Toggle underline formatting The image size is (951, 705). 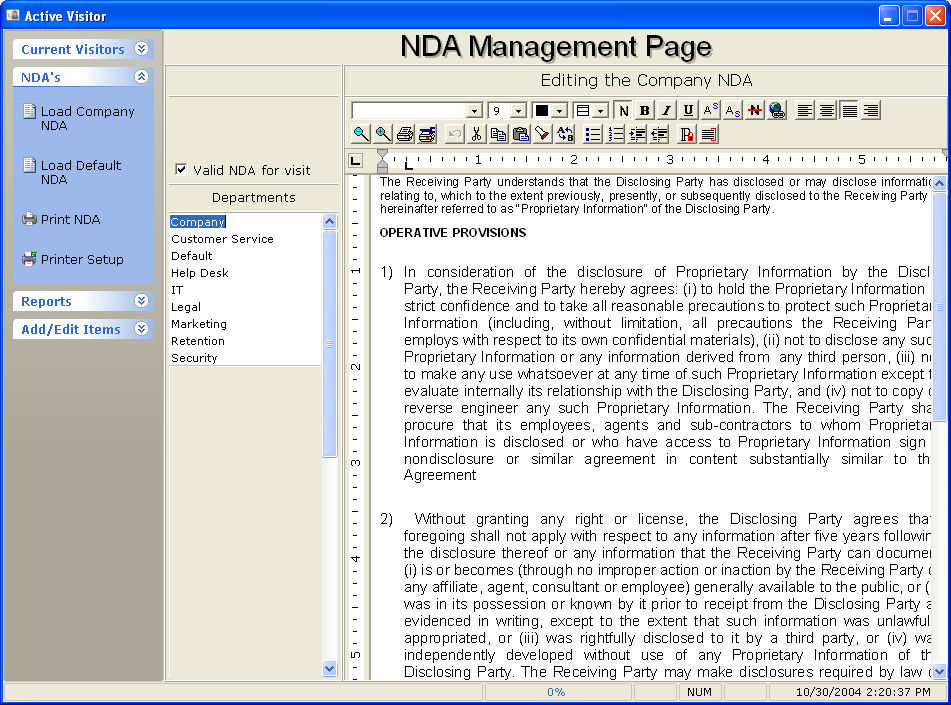coord(688,110)
